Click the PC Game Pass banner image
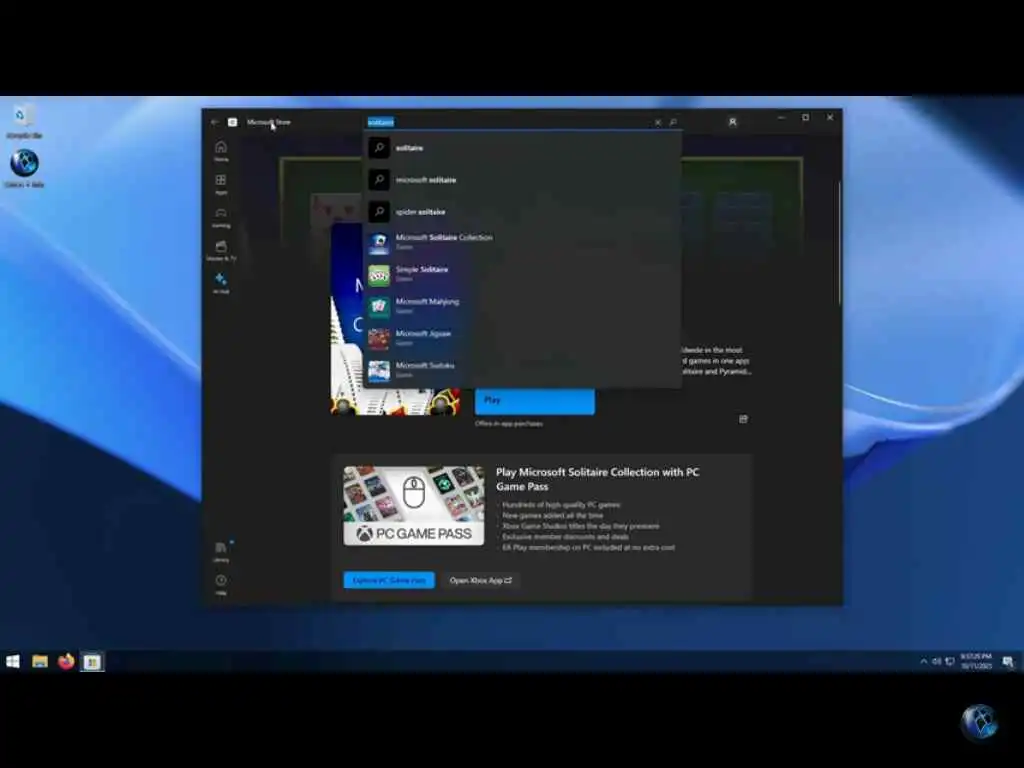The height and width of the screenshot is (768, 1024). (414, 505)
